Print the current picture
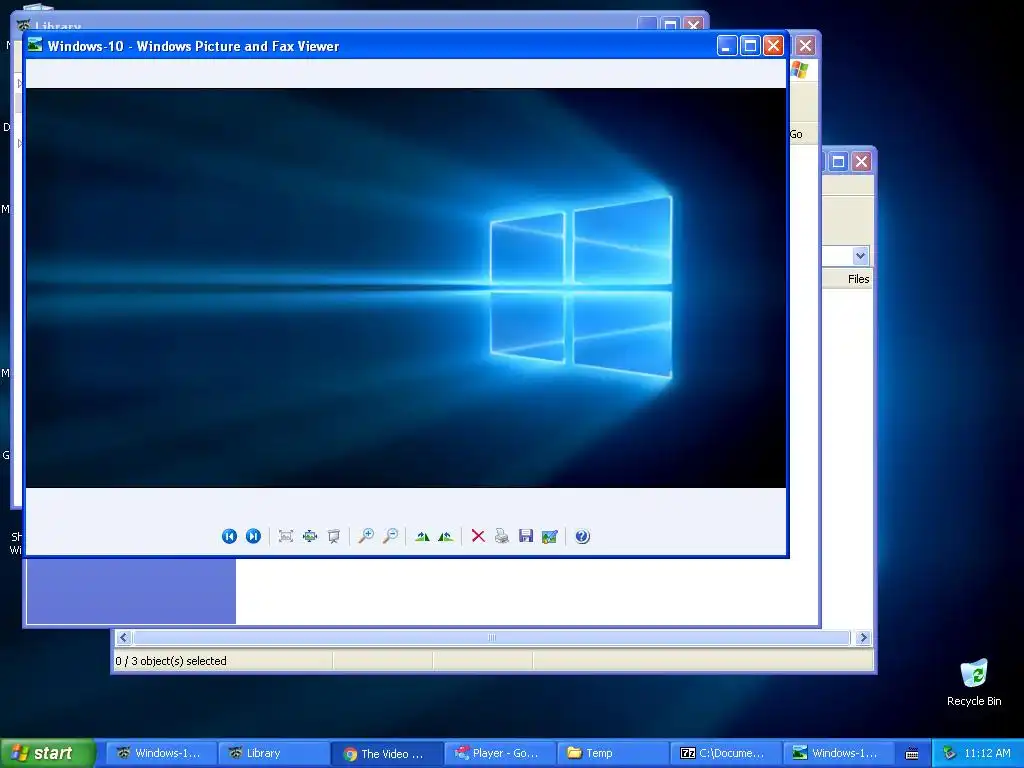The width and height of the screenshot is (1024, 768). pos(502,536)
